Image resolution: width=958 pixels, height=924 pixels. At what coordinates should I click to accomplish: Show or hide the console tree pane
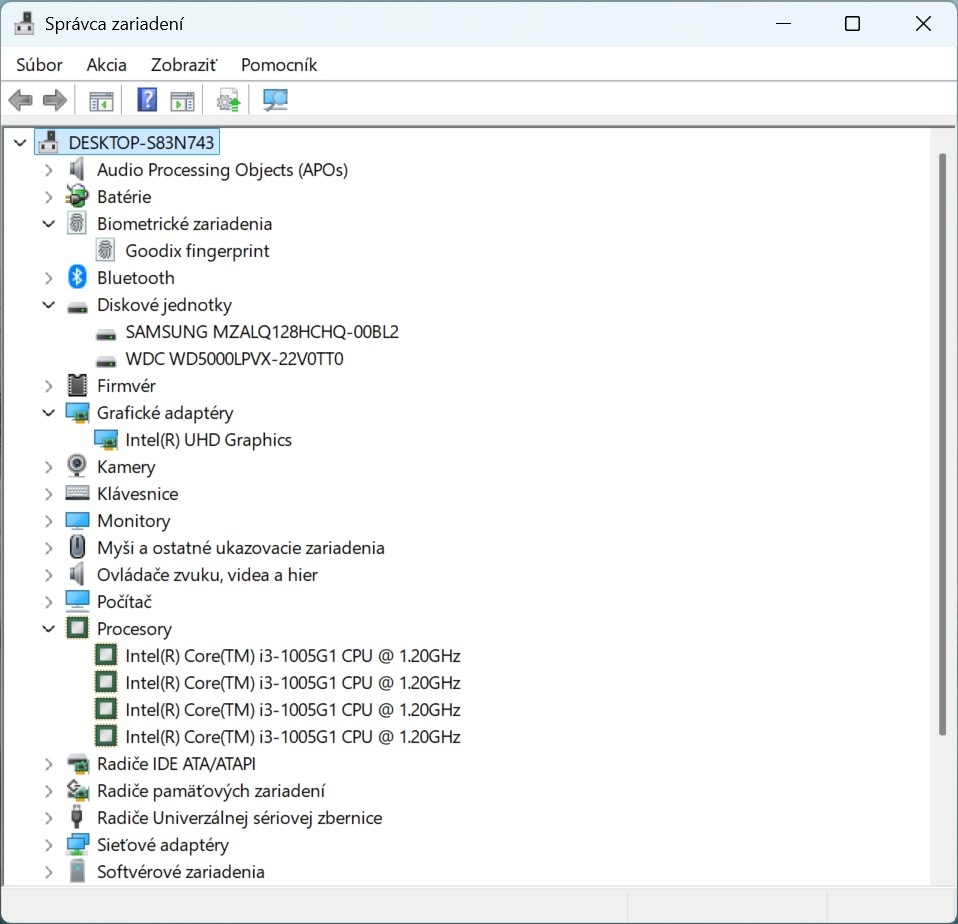(101, 101)
